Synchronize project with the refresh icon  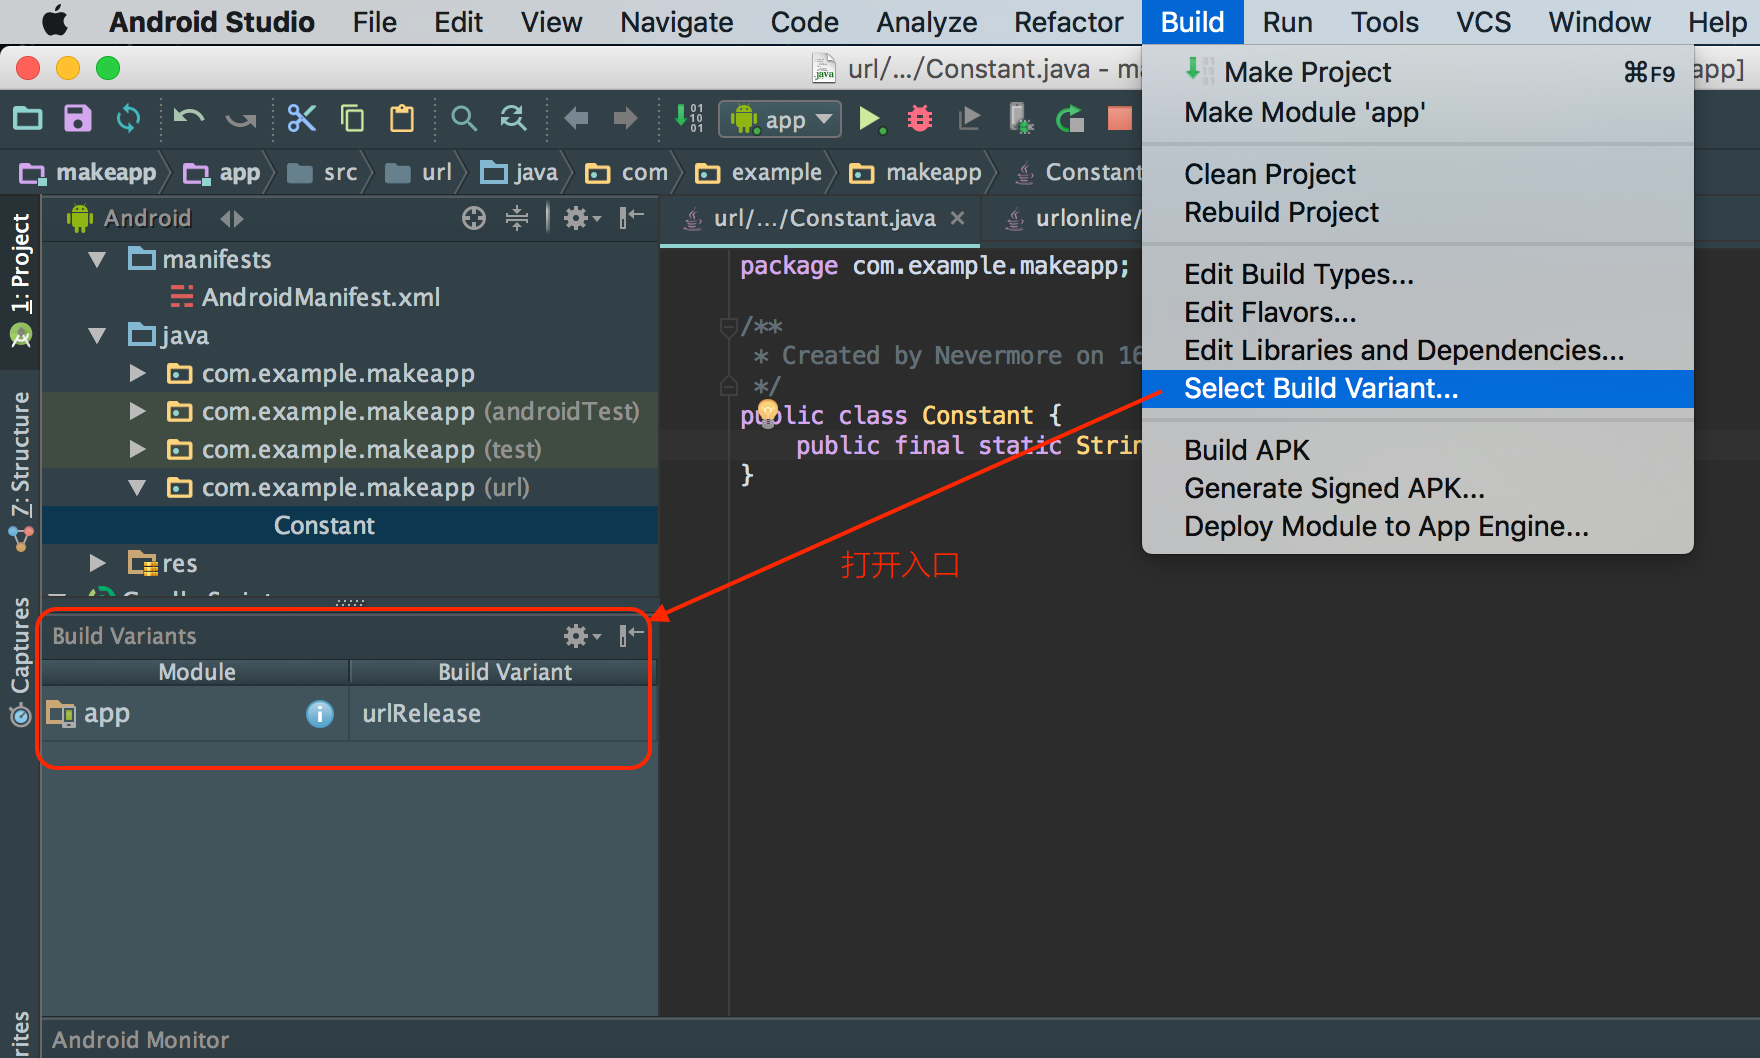128,119
